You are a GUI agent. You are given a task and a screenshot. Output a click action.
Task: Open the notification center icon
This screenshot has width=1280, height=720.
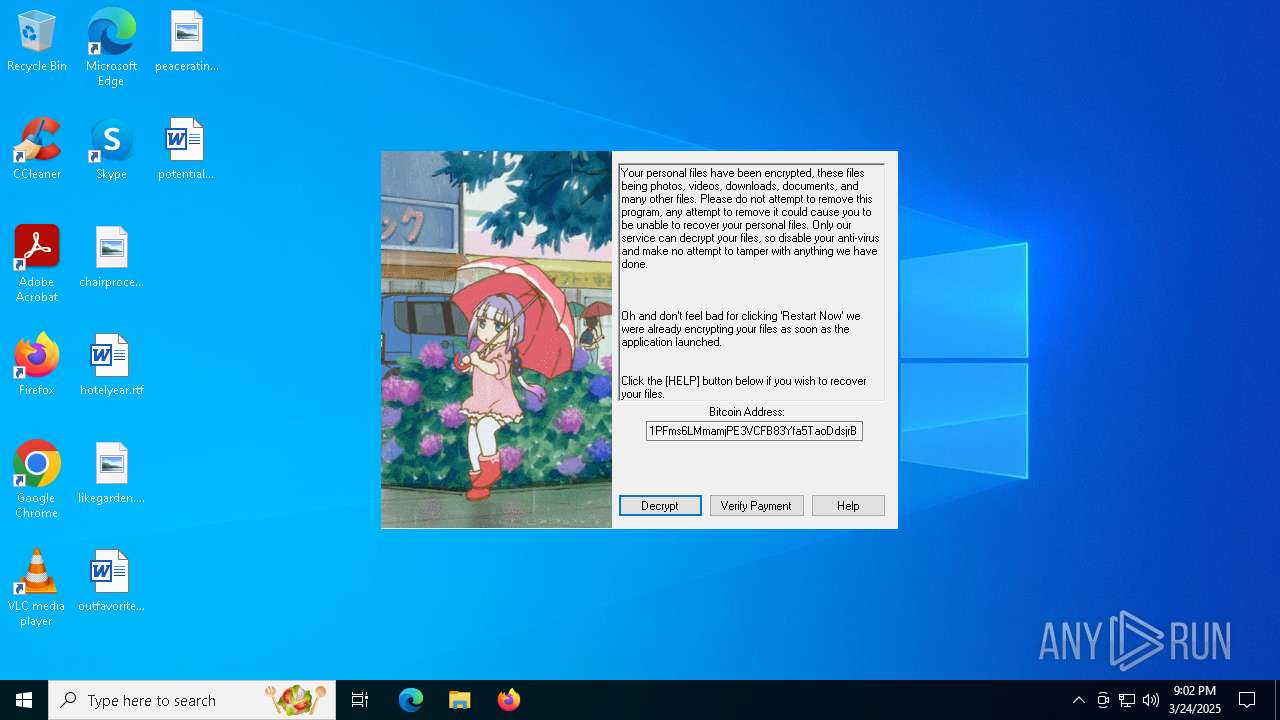(1247, 700)
